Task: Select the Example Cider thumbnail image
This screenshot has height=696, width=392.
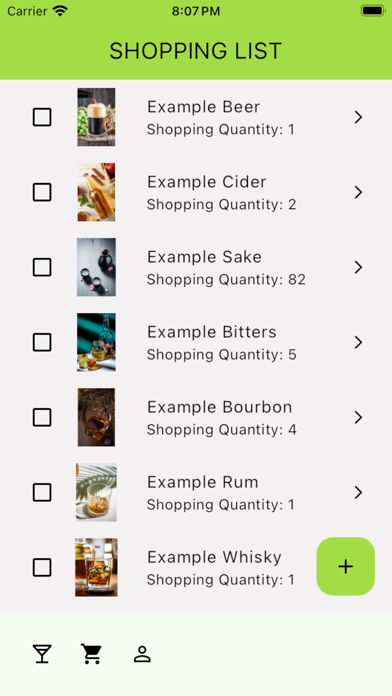Action: click(x=96, y=192)
